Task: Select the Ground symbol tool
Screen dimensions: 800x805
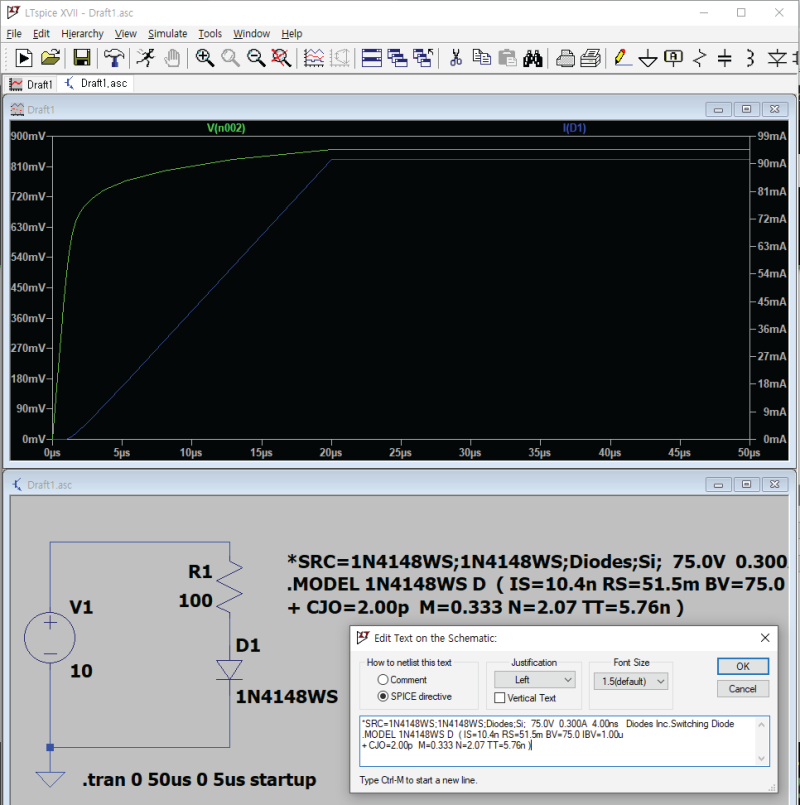Action: (x=648, y=58)
